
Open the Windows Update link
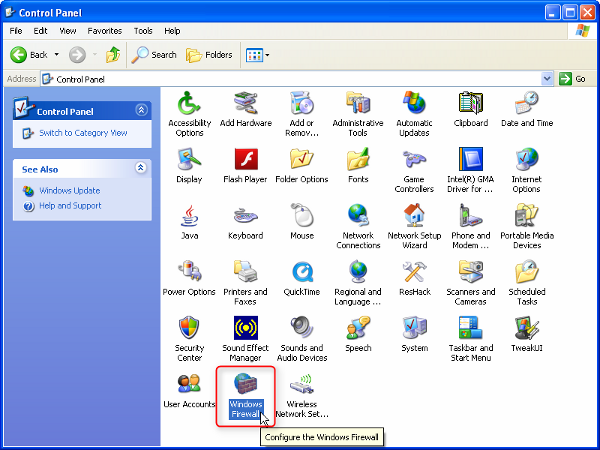pos(70,191)
